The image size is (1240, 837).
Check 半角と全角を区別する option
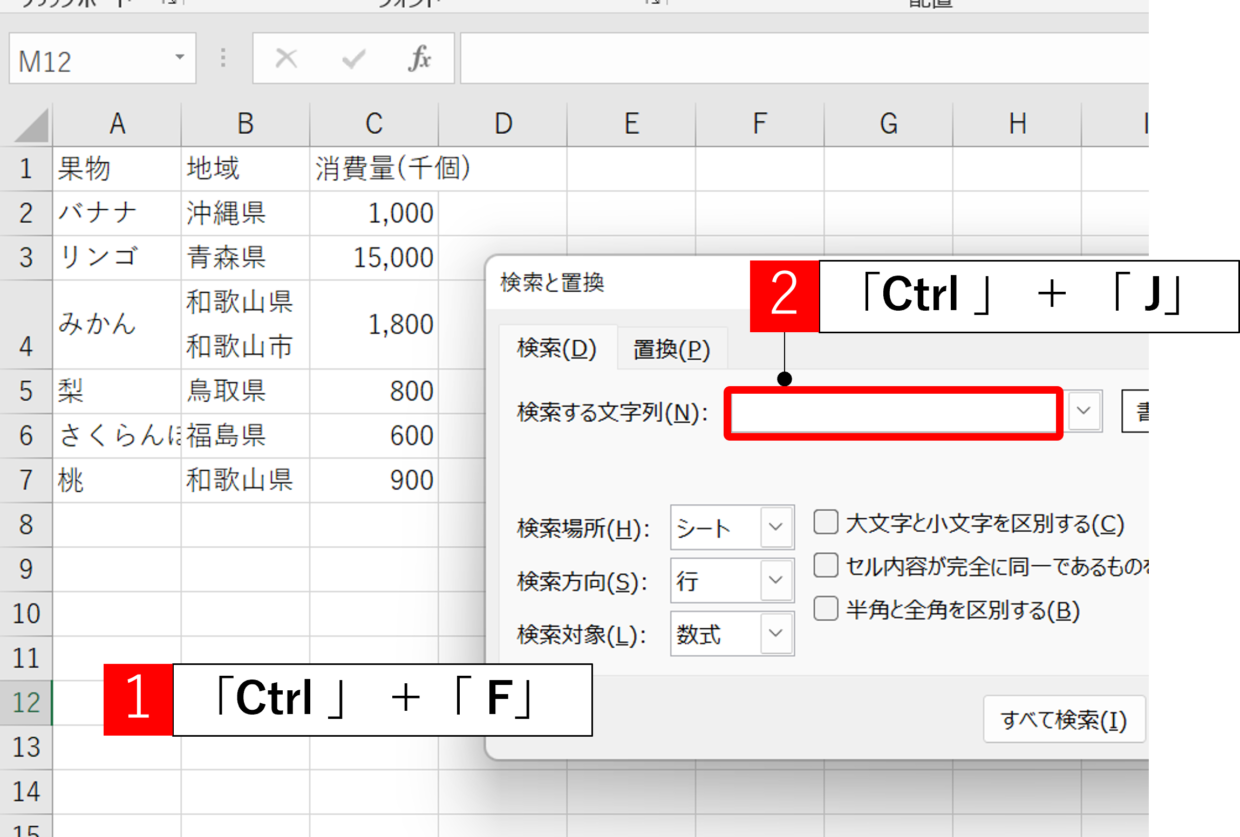826,609
